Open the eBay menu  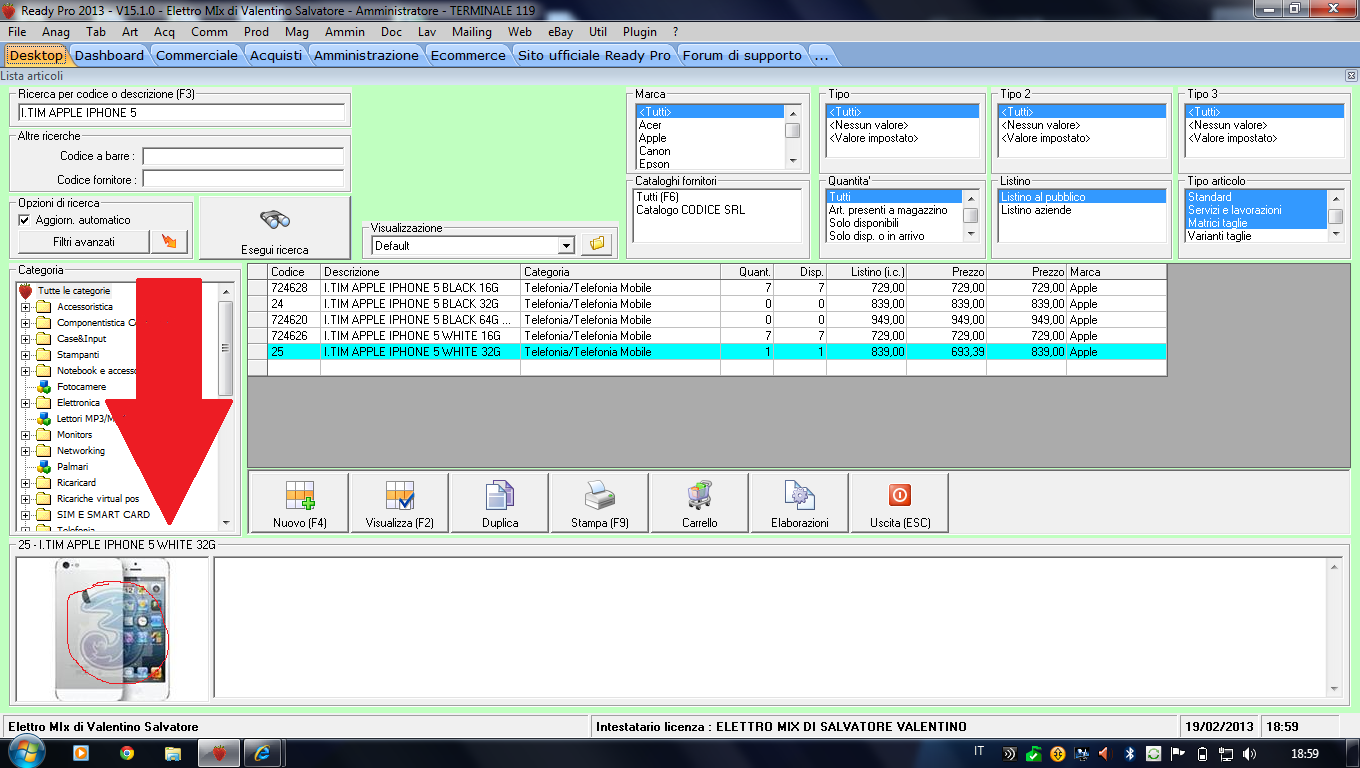point(560,32)
